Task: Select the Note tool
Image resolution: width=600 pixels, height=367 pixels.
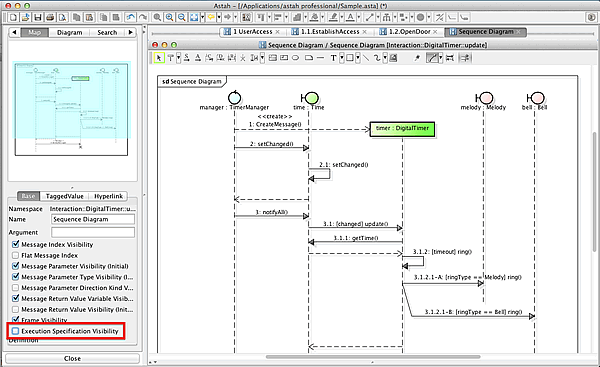Action: click(x=309, y=58)
